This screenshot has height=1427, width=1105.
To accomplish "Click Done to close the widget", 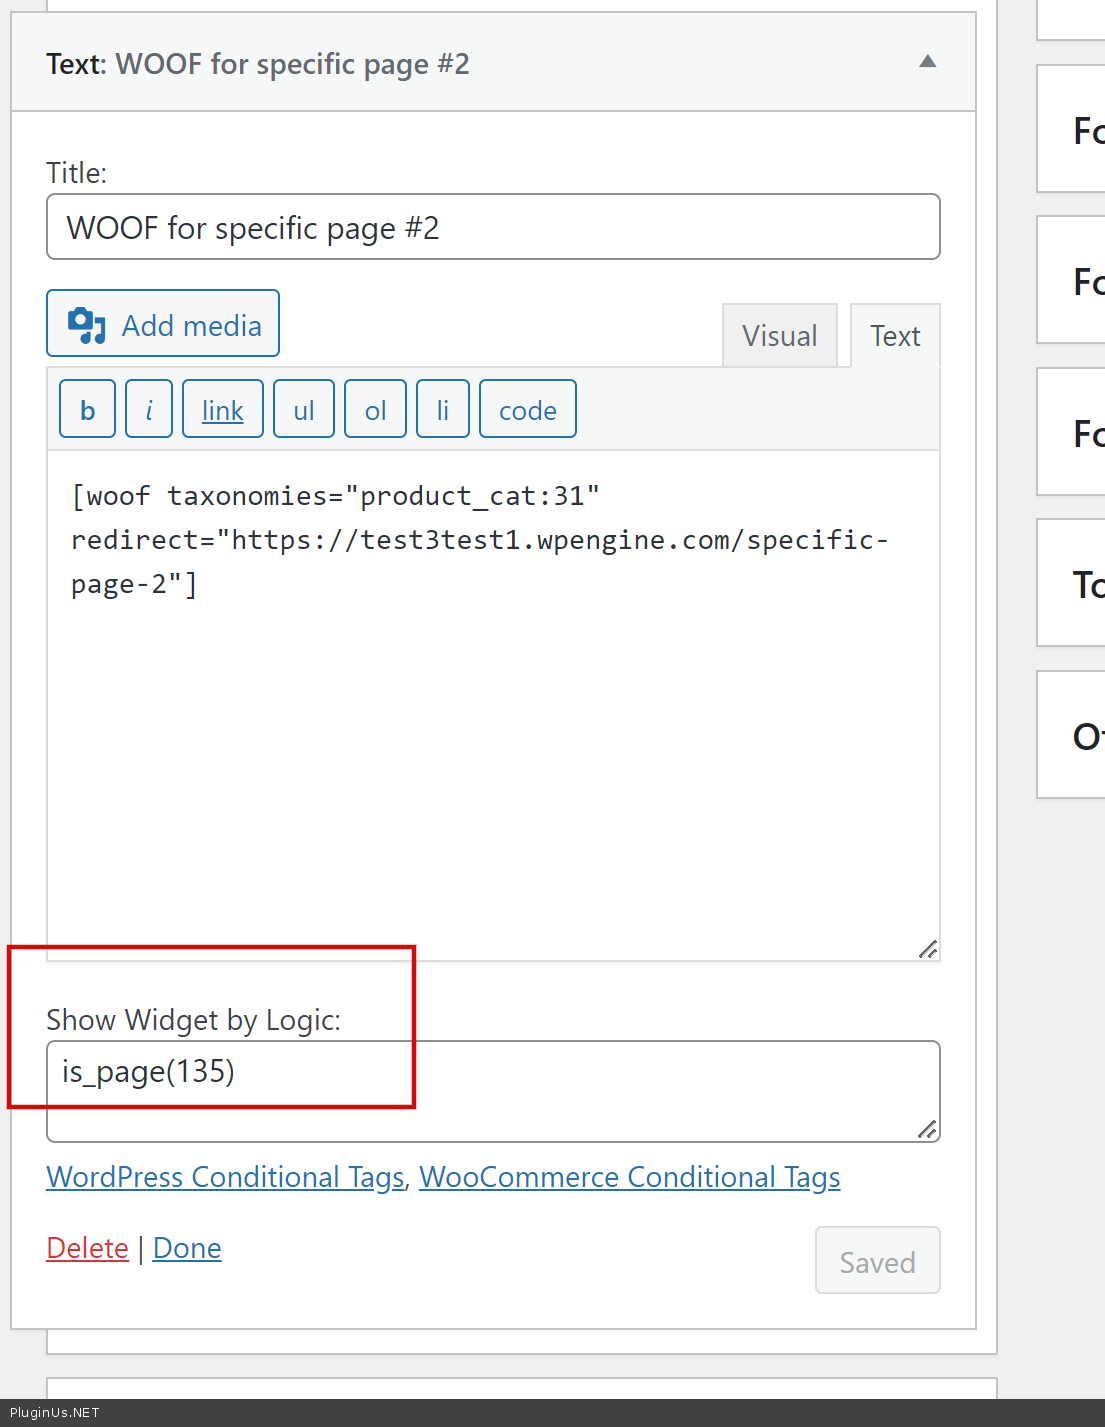I will 187,1248.
